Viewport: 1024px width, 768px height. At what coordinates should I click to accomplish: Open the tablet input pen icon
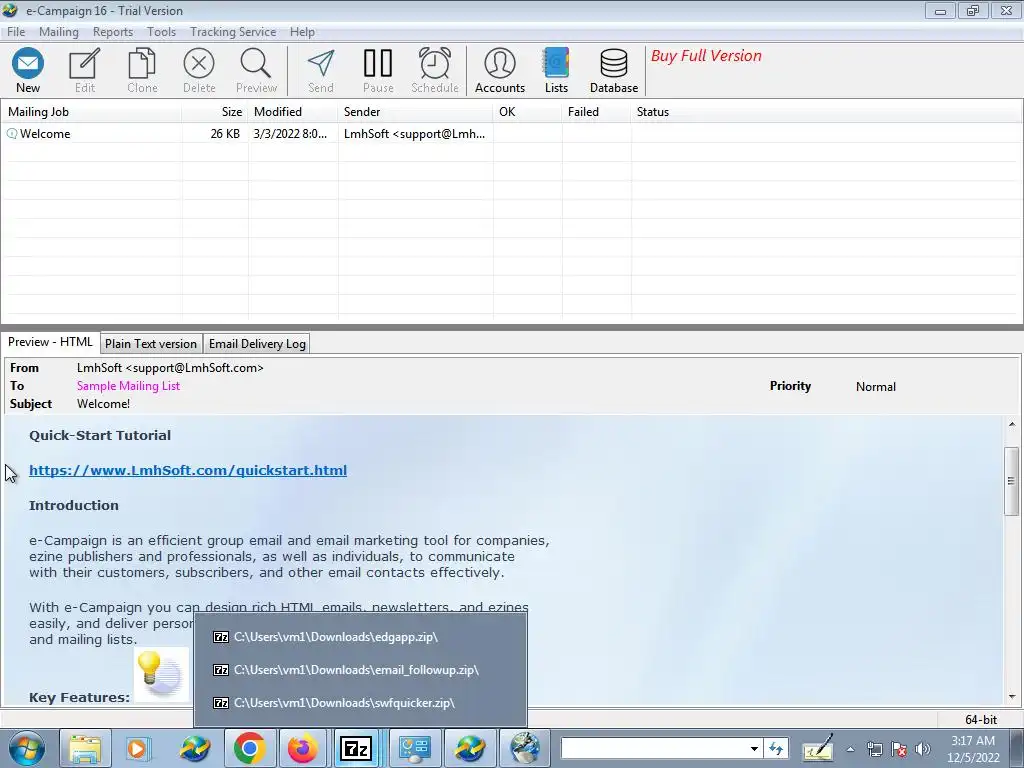pyautogui.click(x=818, y=748)
